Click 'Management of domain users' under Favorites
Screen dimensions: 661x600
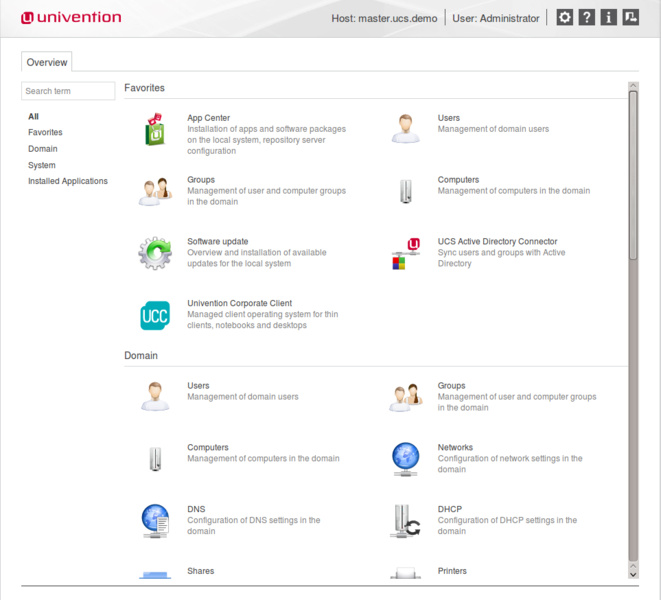(493, 129)
